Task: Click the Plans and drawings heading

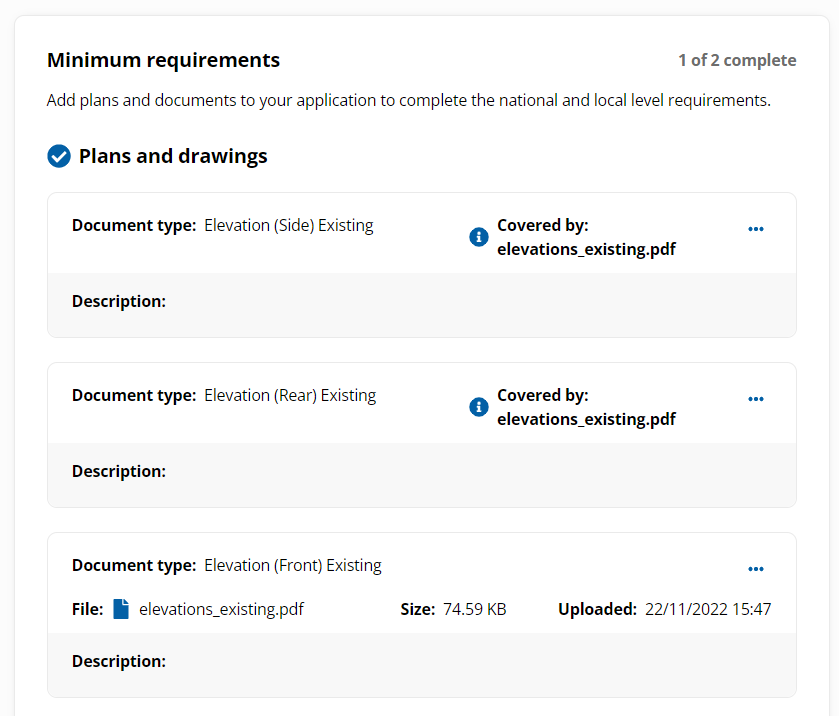Action: click(x=173, y=156)
